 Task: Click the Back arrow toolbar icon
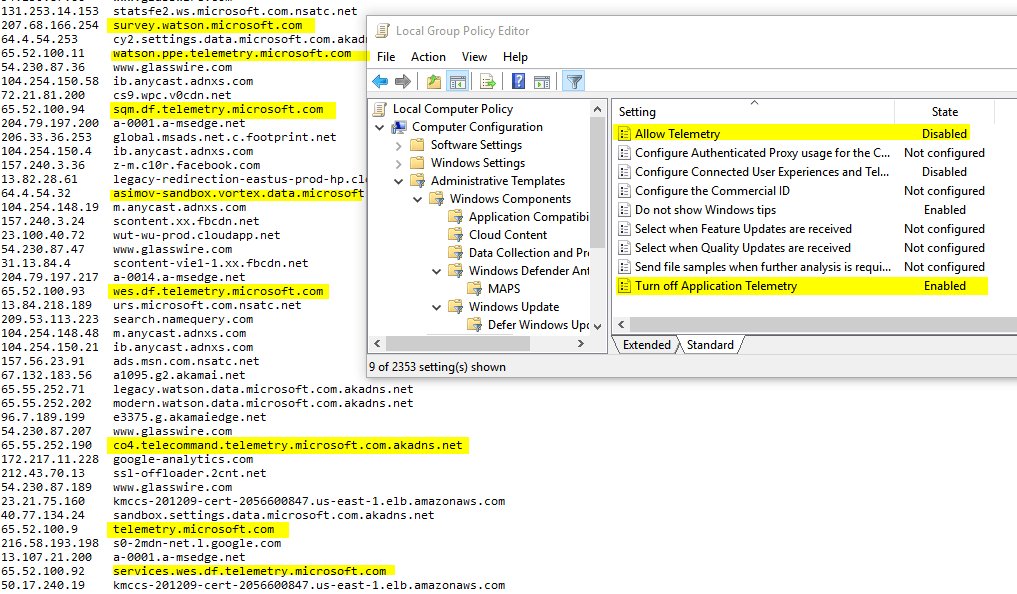pos(380,81)
